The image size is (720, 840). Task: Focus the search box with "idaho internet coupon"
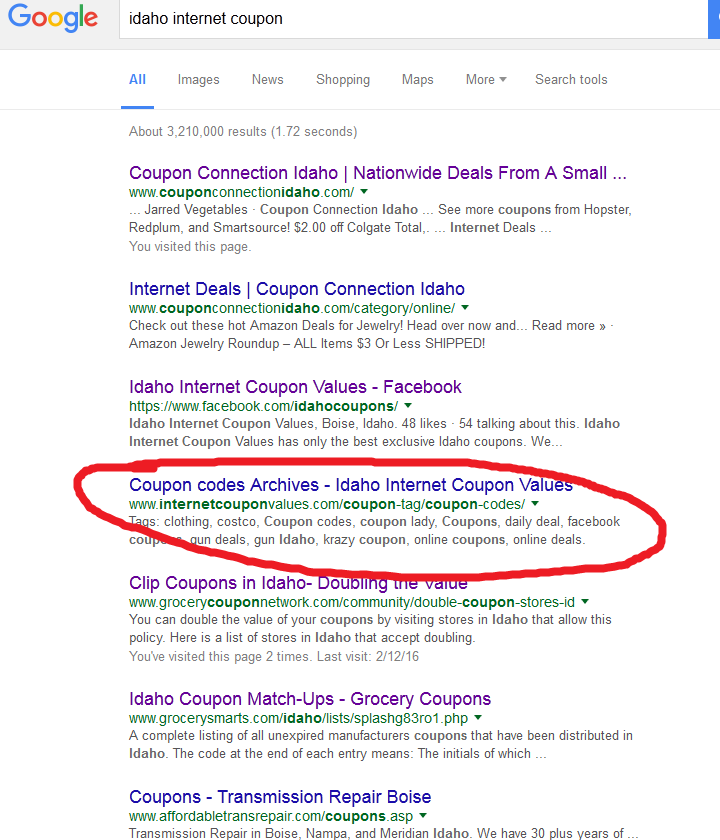tap(413, 19)
